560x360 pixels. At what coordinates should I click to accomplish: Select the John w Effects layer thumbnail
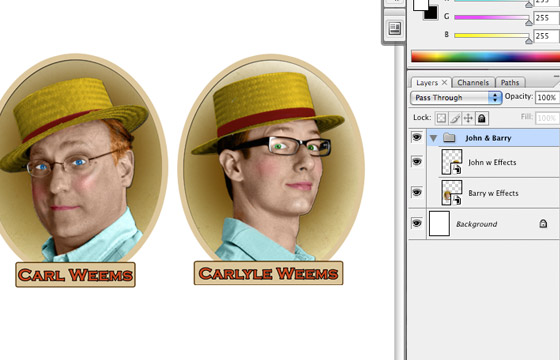[452, 162]
